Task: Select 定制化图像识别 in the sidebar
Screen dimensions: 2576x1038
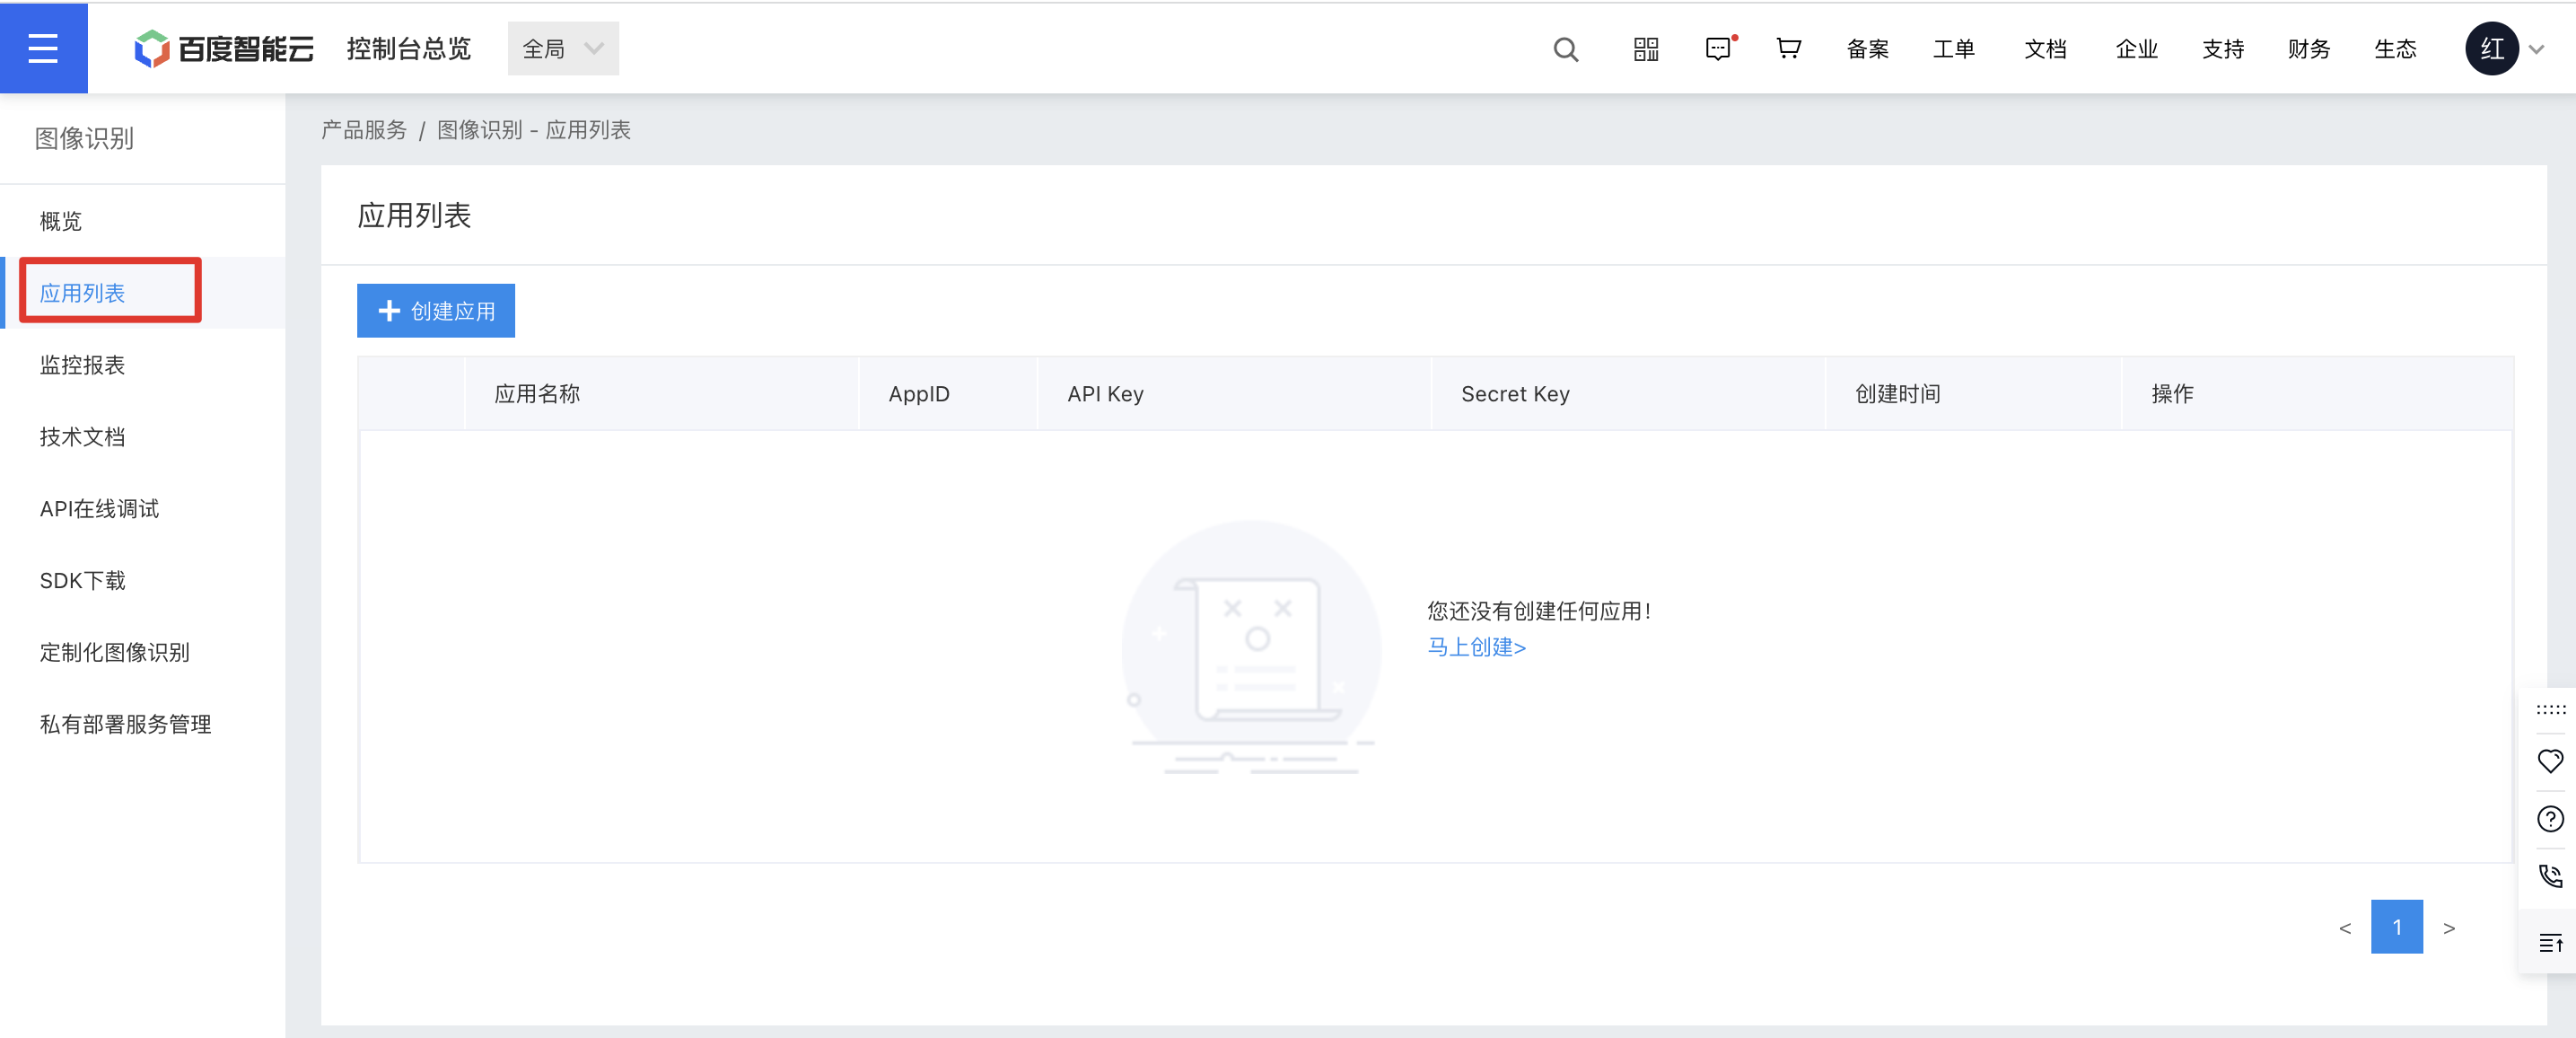Action: pos(142,653)
